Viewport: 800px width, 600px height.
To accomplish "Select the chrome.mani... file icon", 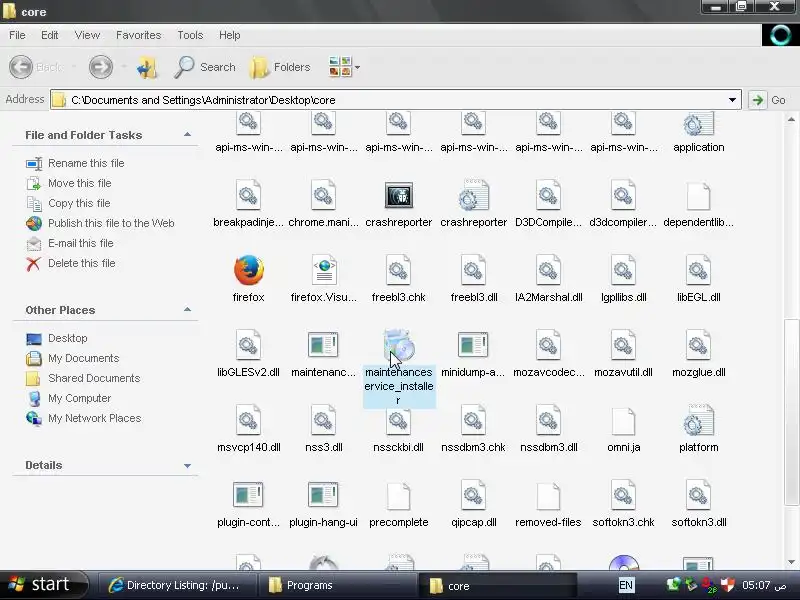I will tap(323, 195).
